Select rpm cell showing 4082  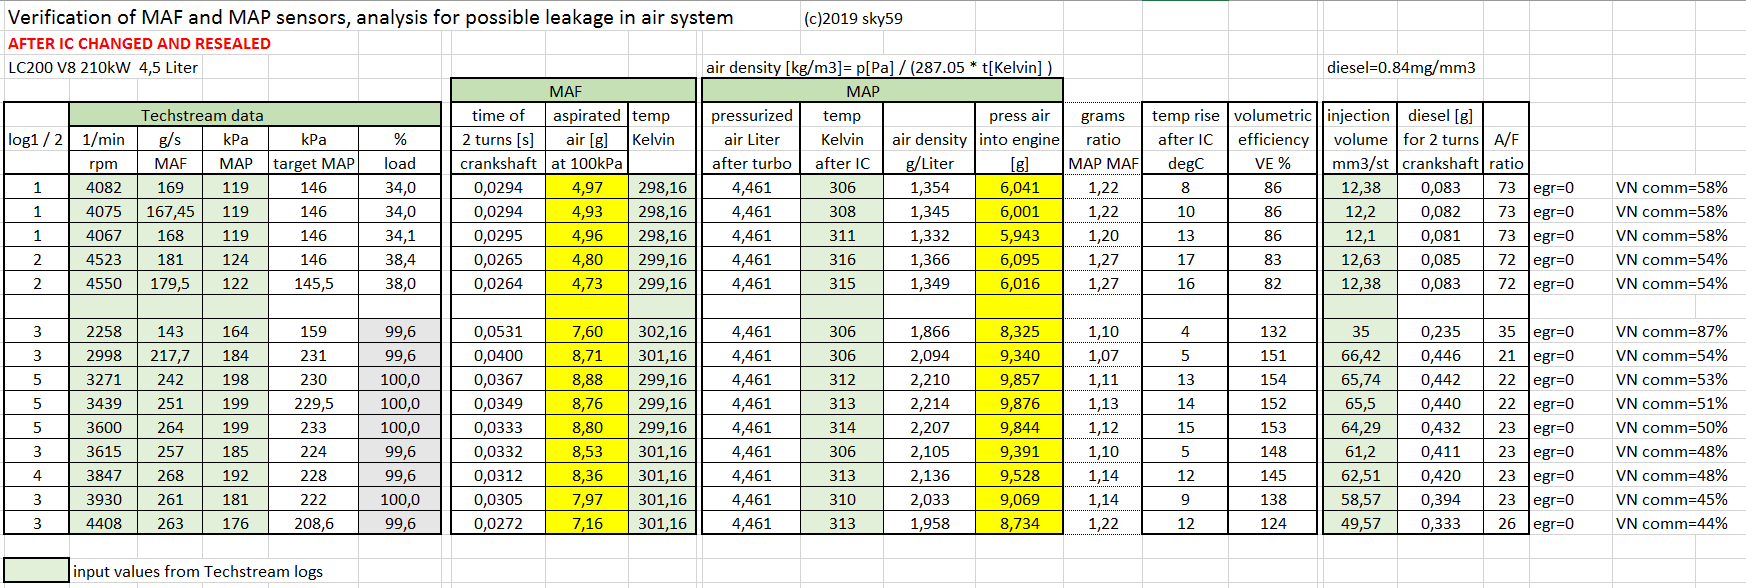(x=104, y=187)
